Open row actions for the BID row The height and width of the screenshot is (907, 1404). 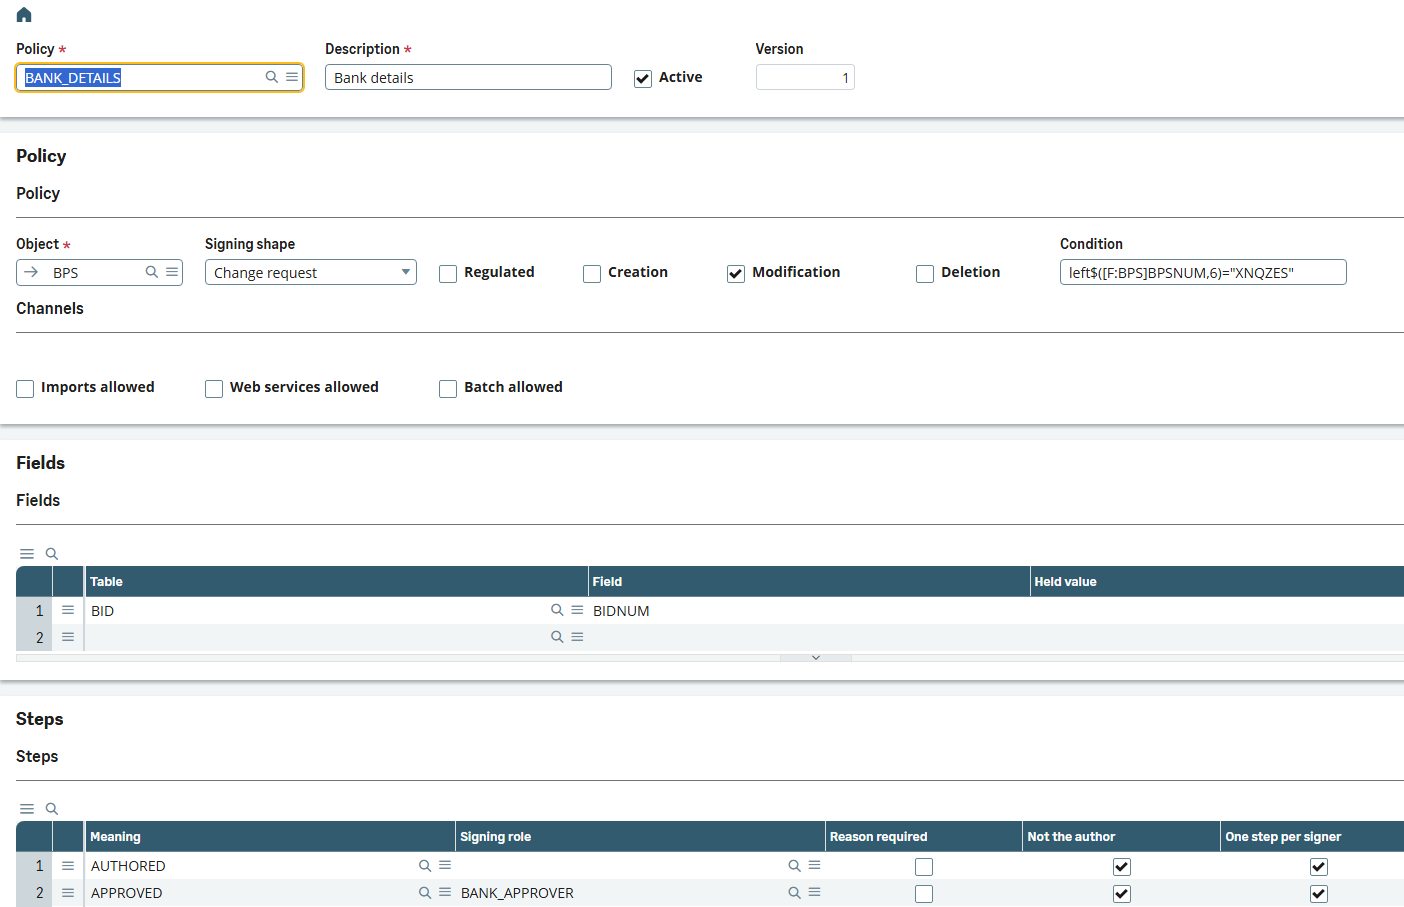click(68, 610)
